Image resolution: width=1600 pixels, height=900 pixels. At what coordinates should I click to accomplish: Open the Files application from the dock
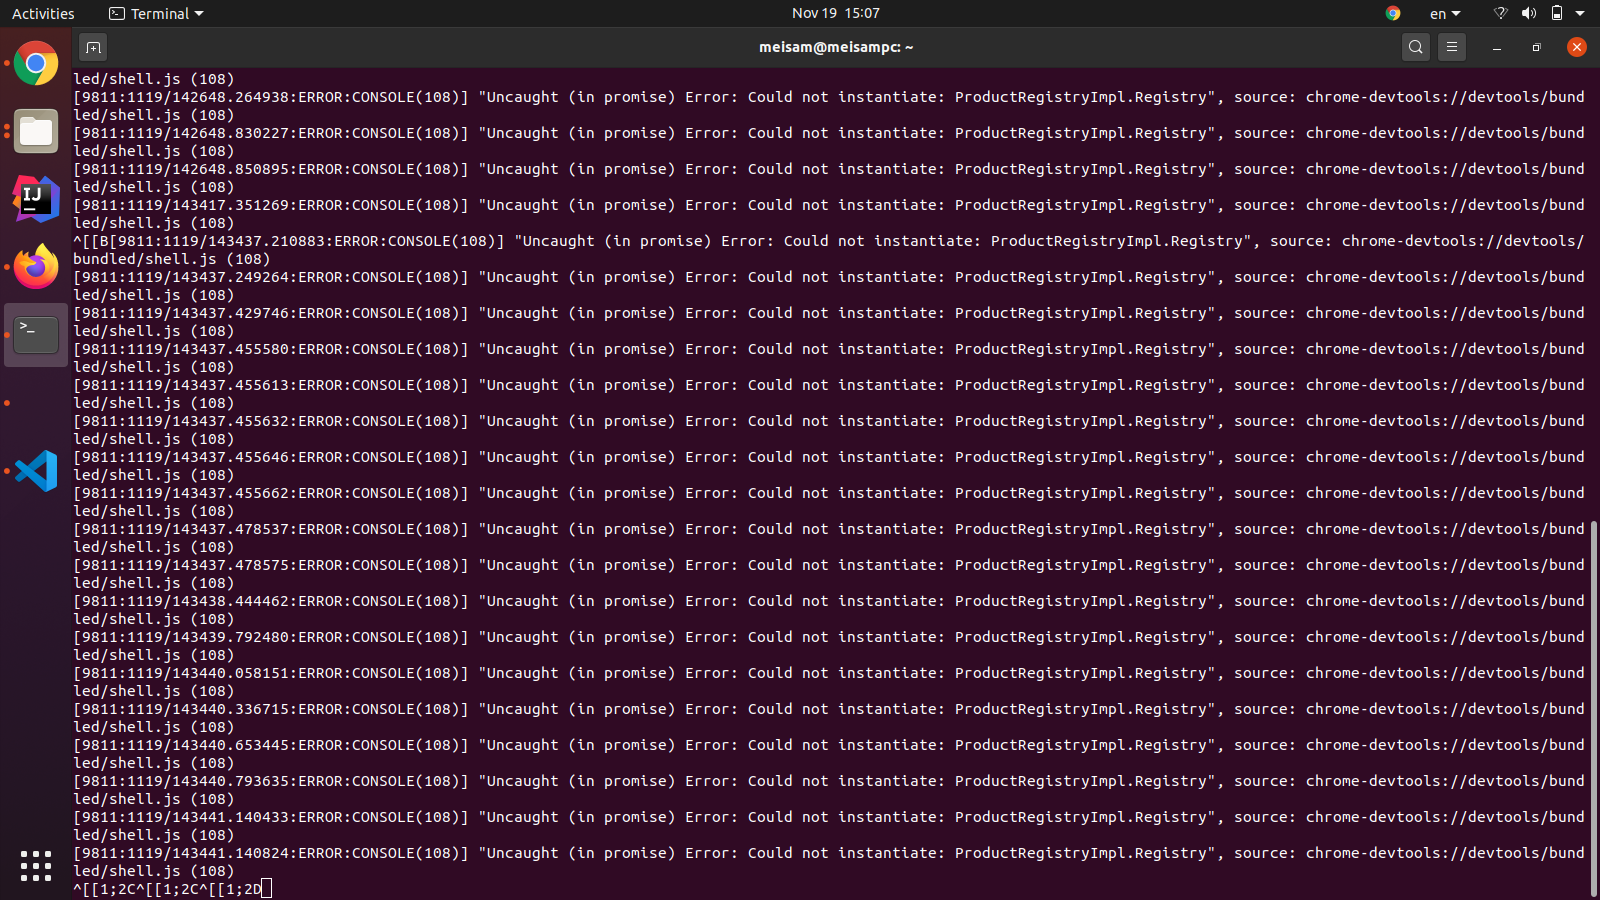click(36, 131)
